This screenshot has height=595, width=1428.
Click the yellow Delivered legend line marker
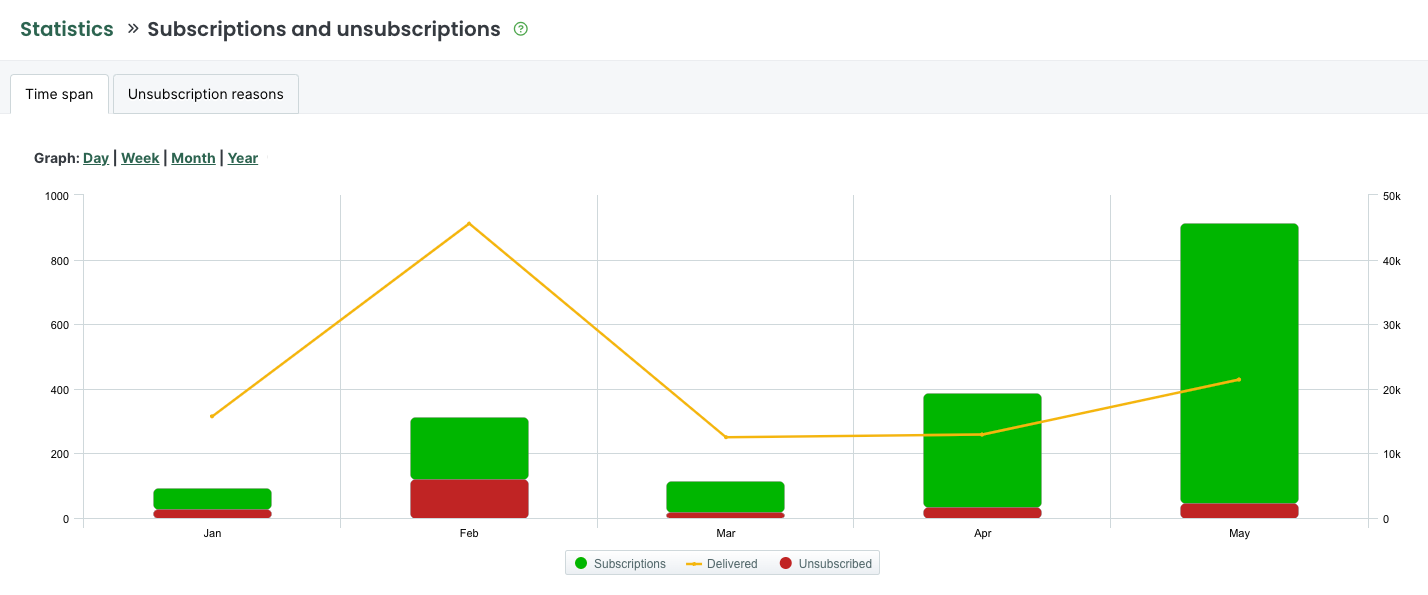pos(694,564)
